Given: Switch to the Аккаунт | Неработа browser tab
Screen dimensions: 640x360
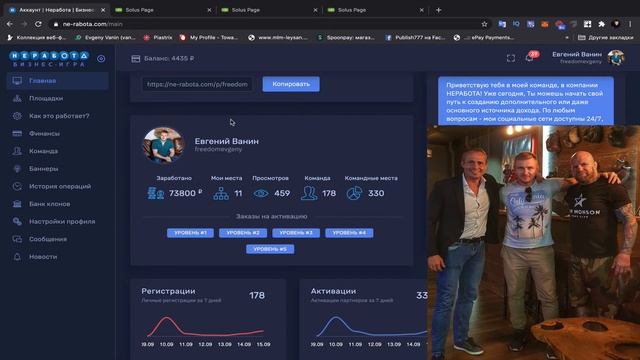Looking at the screenshot, I should pos(56,10).
